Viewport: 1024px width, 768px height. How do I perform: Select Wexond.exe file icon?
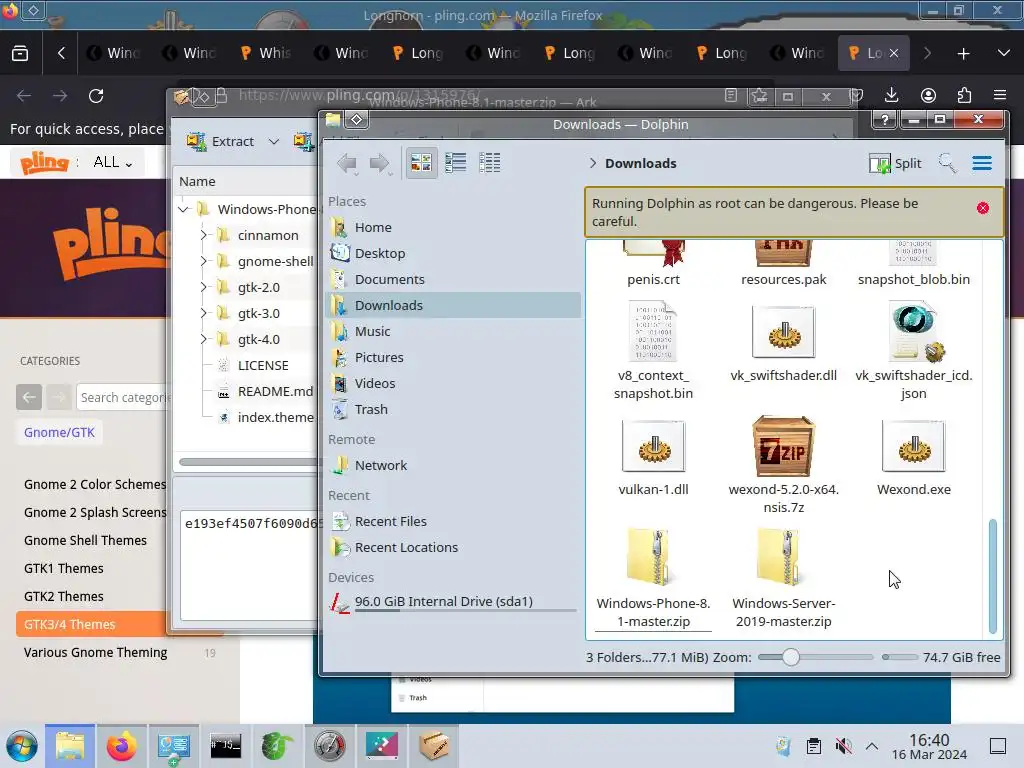[913, 447]
